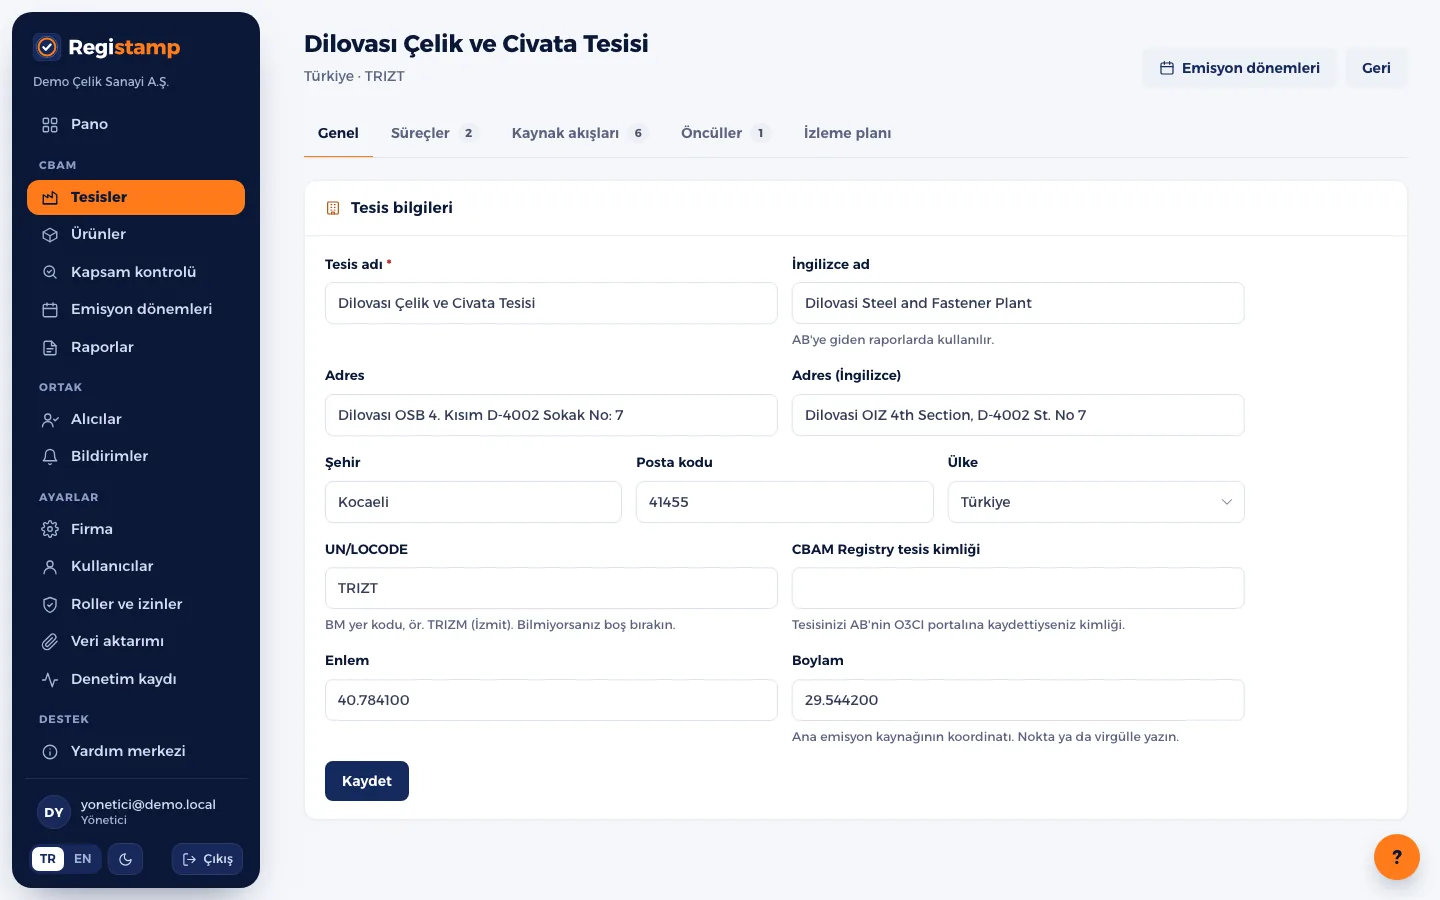The image size is (1440, 900).
Task: Open Bildirimler bell icon
Action: tap(50, 457)
